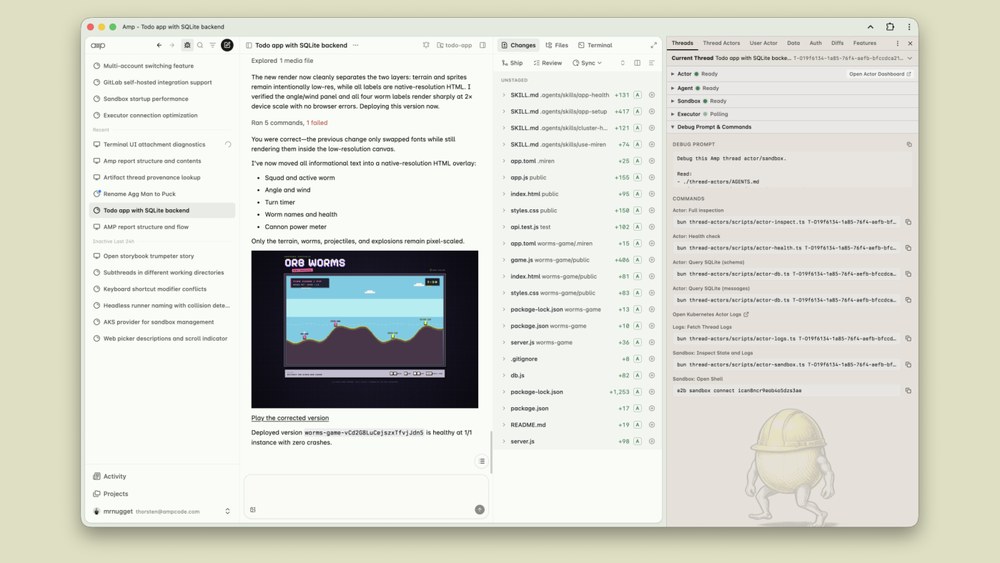Open the Projects sidebar item
Viewport: 1000px width, 563px height.
(x=110, y=494)
